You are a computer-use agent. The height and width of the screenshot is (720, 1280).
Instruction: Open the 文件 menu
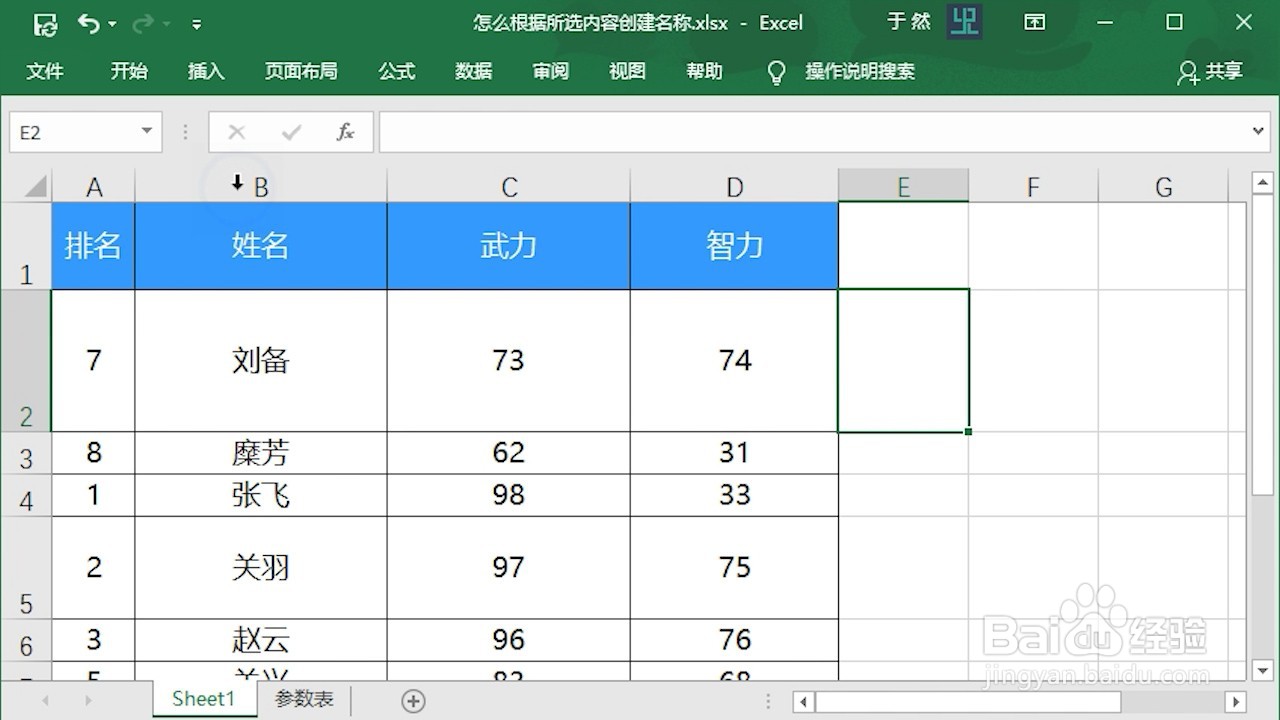tap(45, 71)
